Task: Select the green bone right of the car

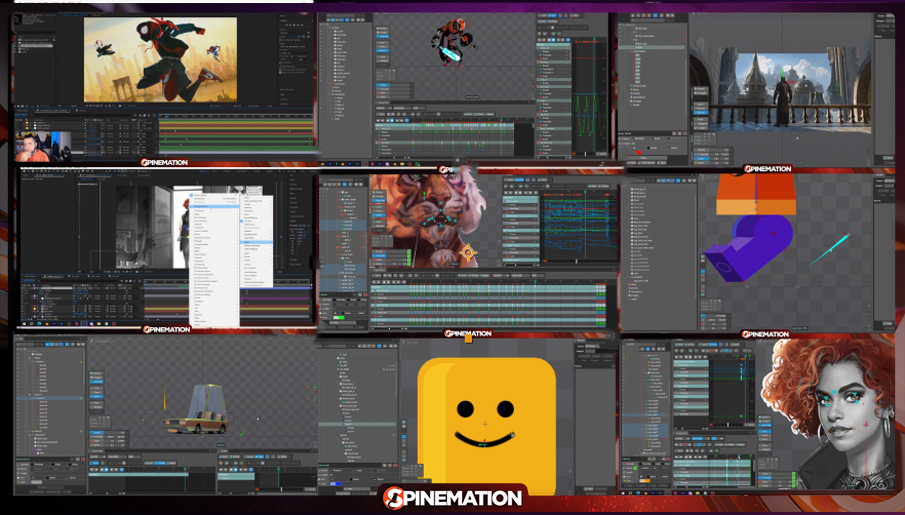Action: click(x=243, y=432)
